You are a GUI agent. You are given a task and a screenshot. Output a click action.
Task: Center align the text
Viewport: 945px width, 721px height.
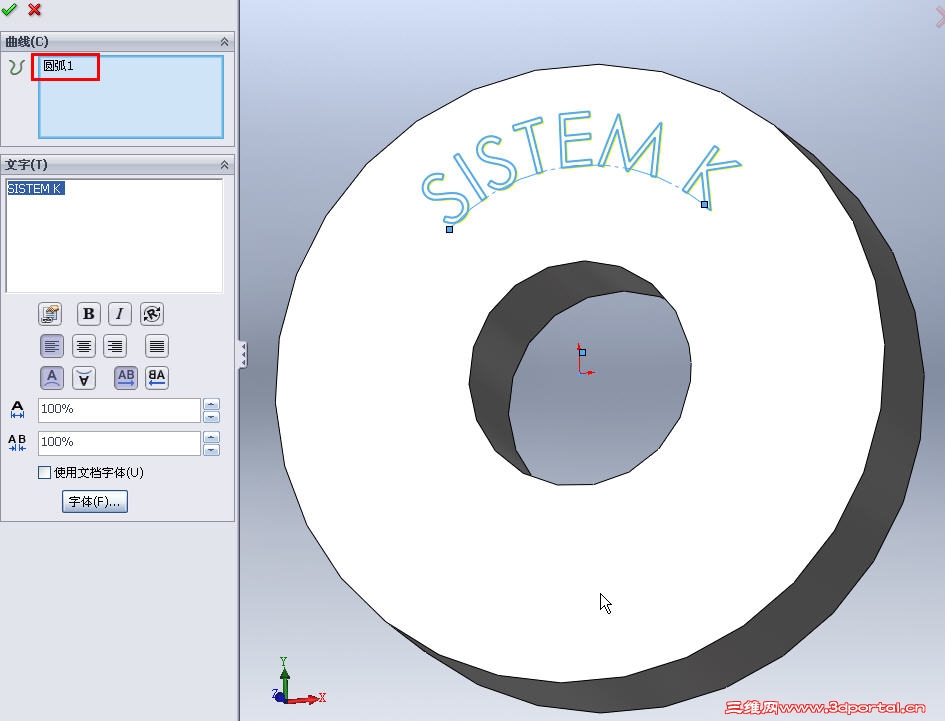(x=84, y=346)
